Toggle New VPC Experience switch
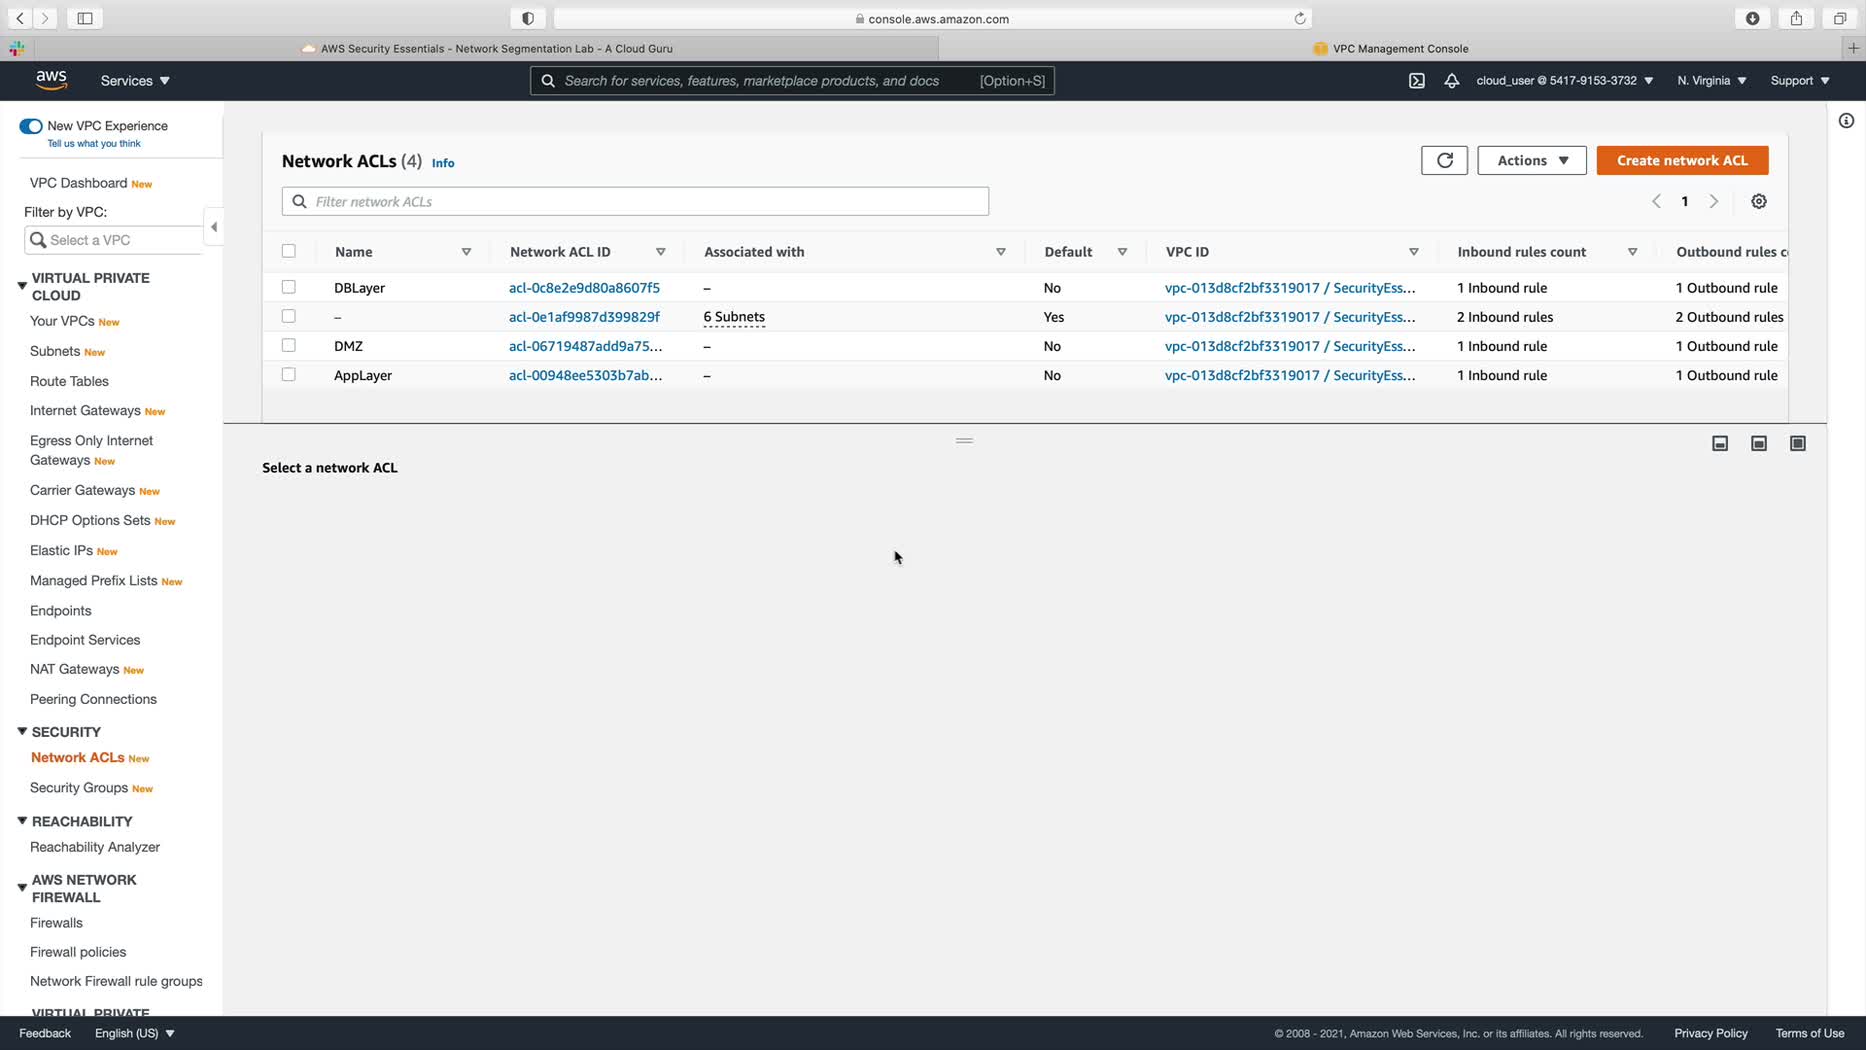Viewport: 1866px width, 1050px height. (31, 126)
